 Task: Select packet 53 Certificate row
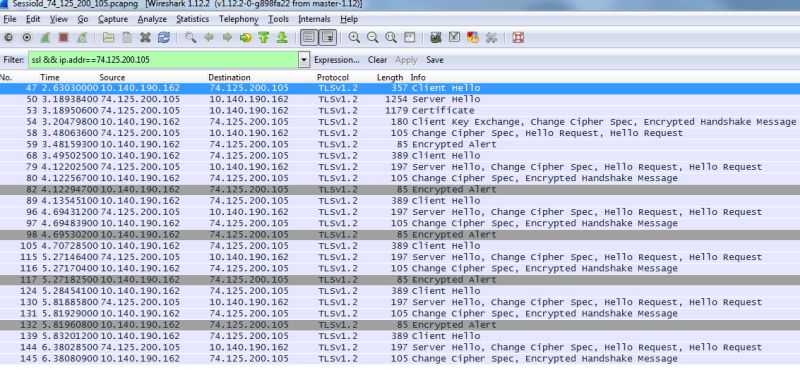click(x=400, y=111)
